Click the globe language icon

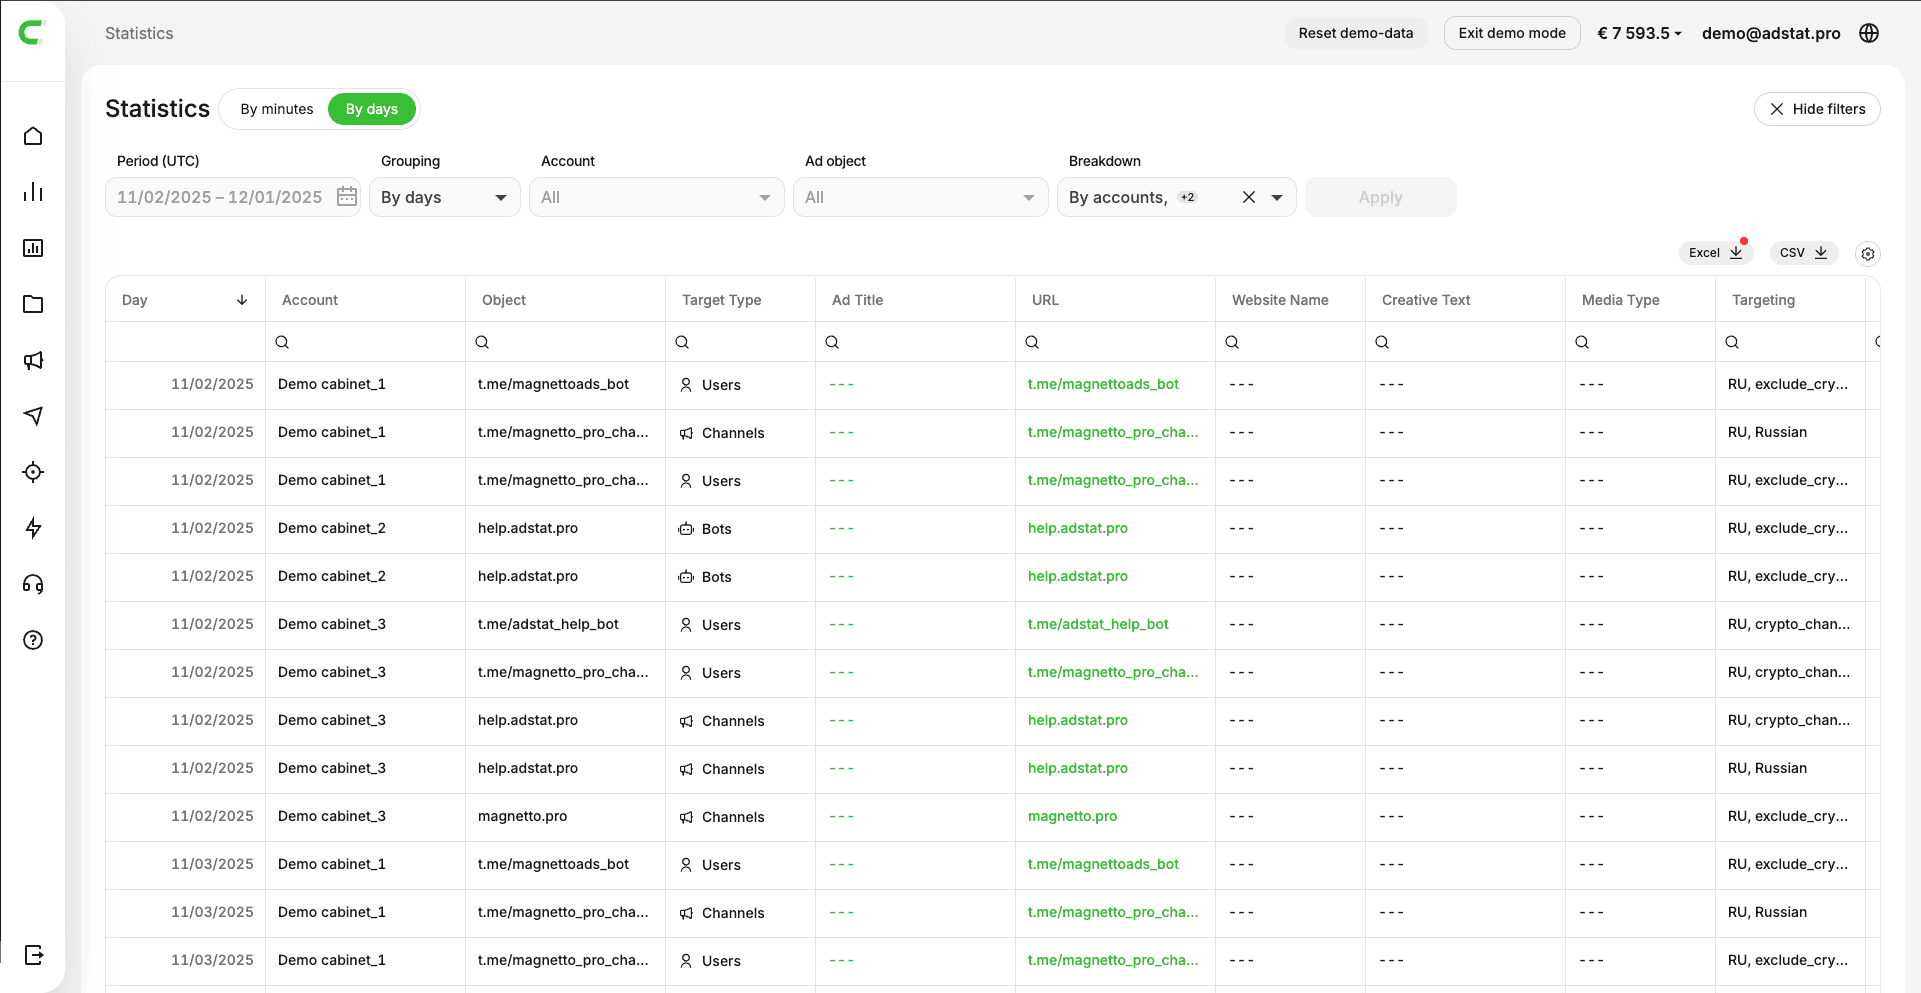[x=1869, y=33]
